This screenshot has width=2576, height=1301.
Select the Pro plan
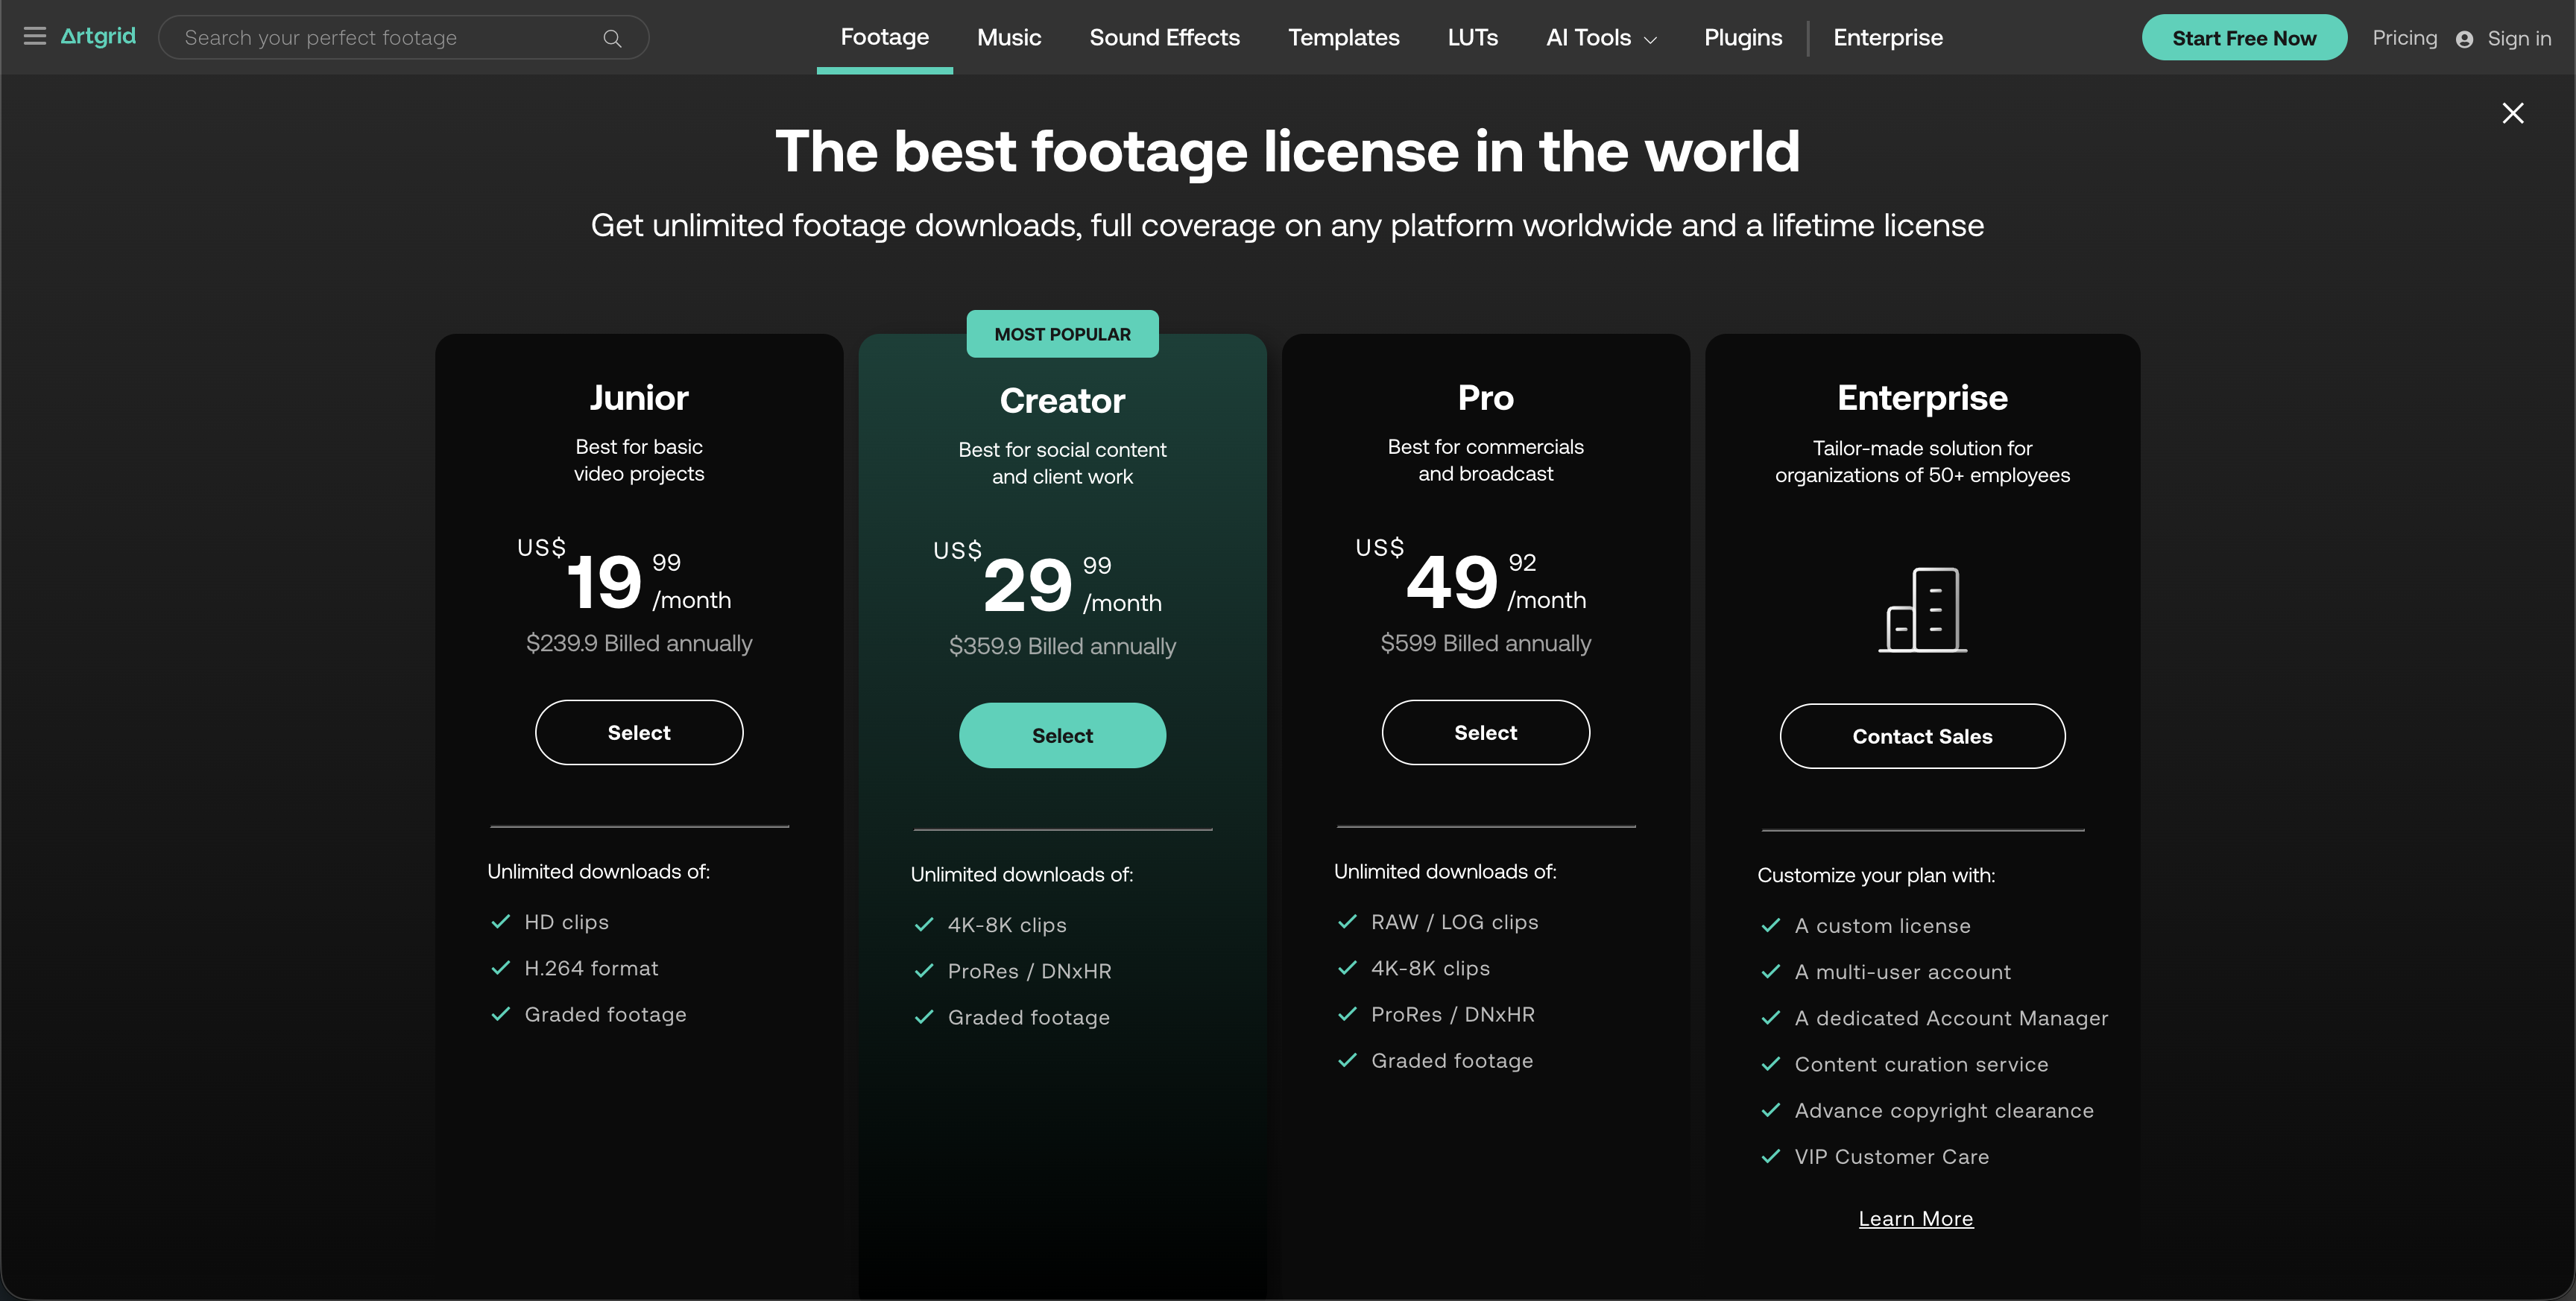point(1485,732)
